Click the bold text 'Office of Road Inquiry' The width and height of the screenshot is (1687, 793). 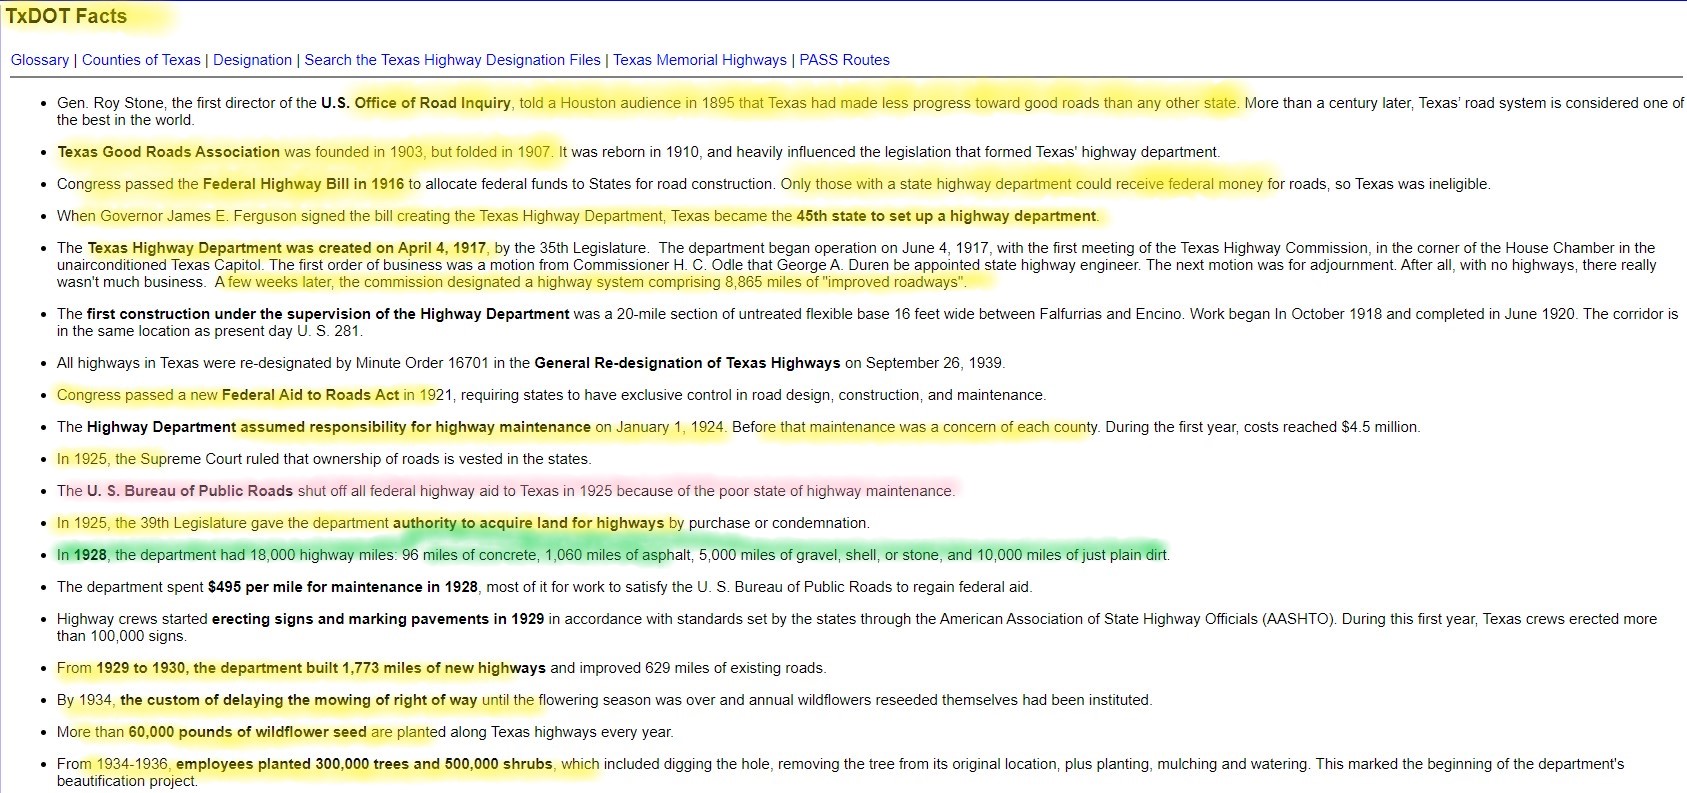(x=433, y=103)
